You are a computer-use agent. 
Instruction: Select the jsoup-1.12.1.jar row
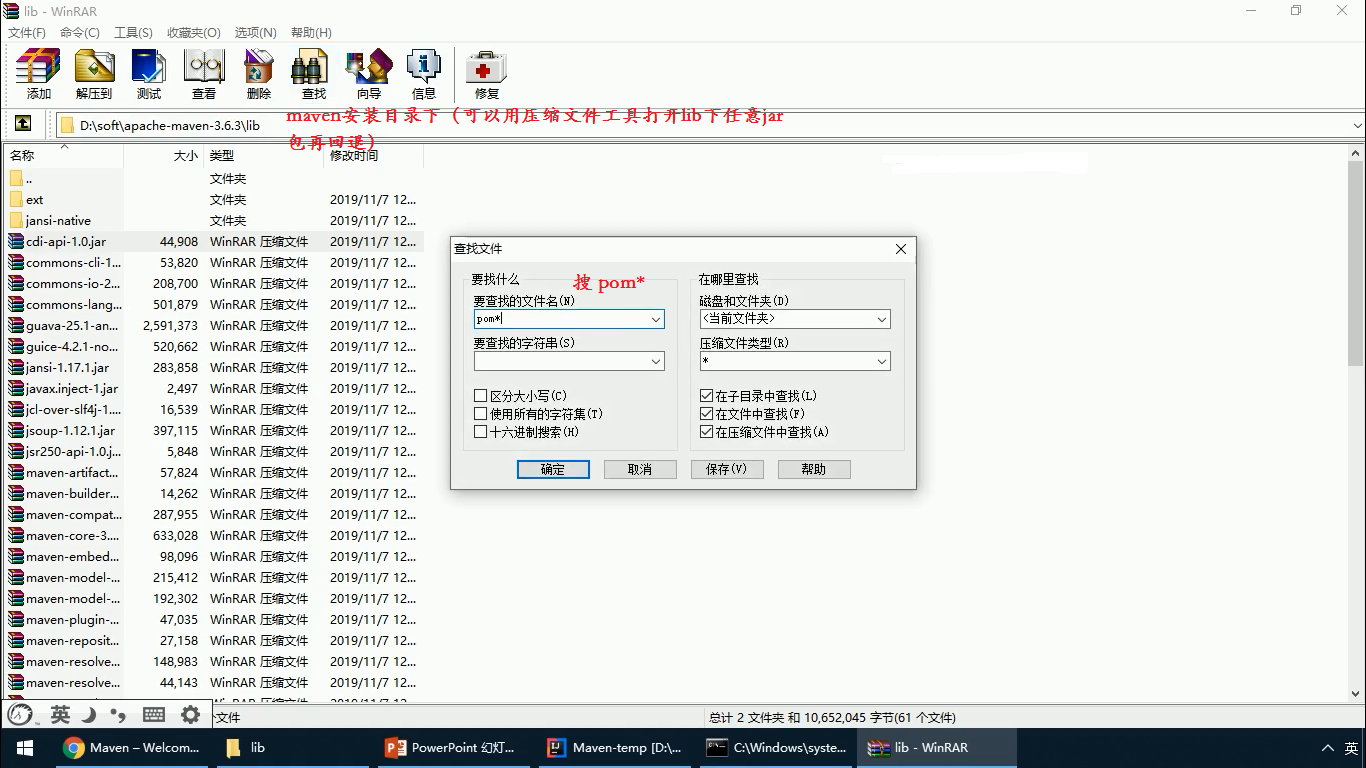point(214,430)
